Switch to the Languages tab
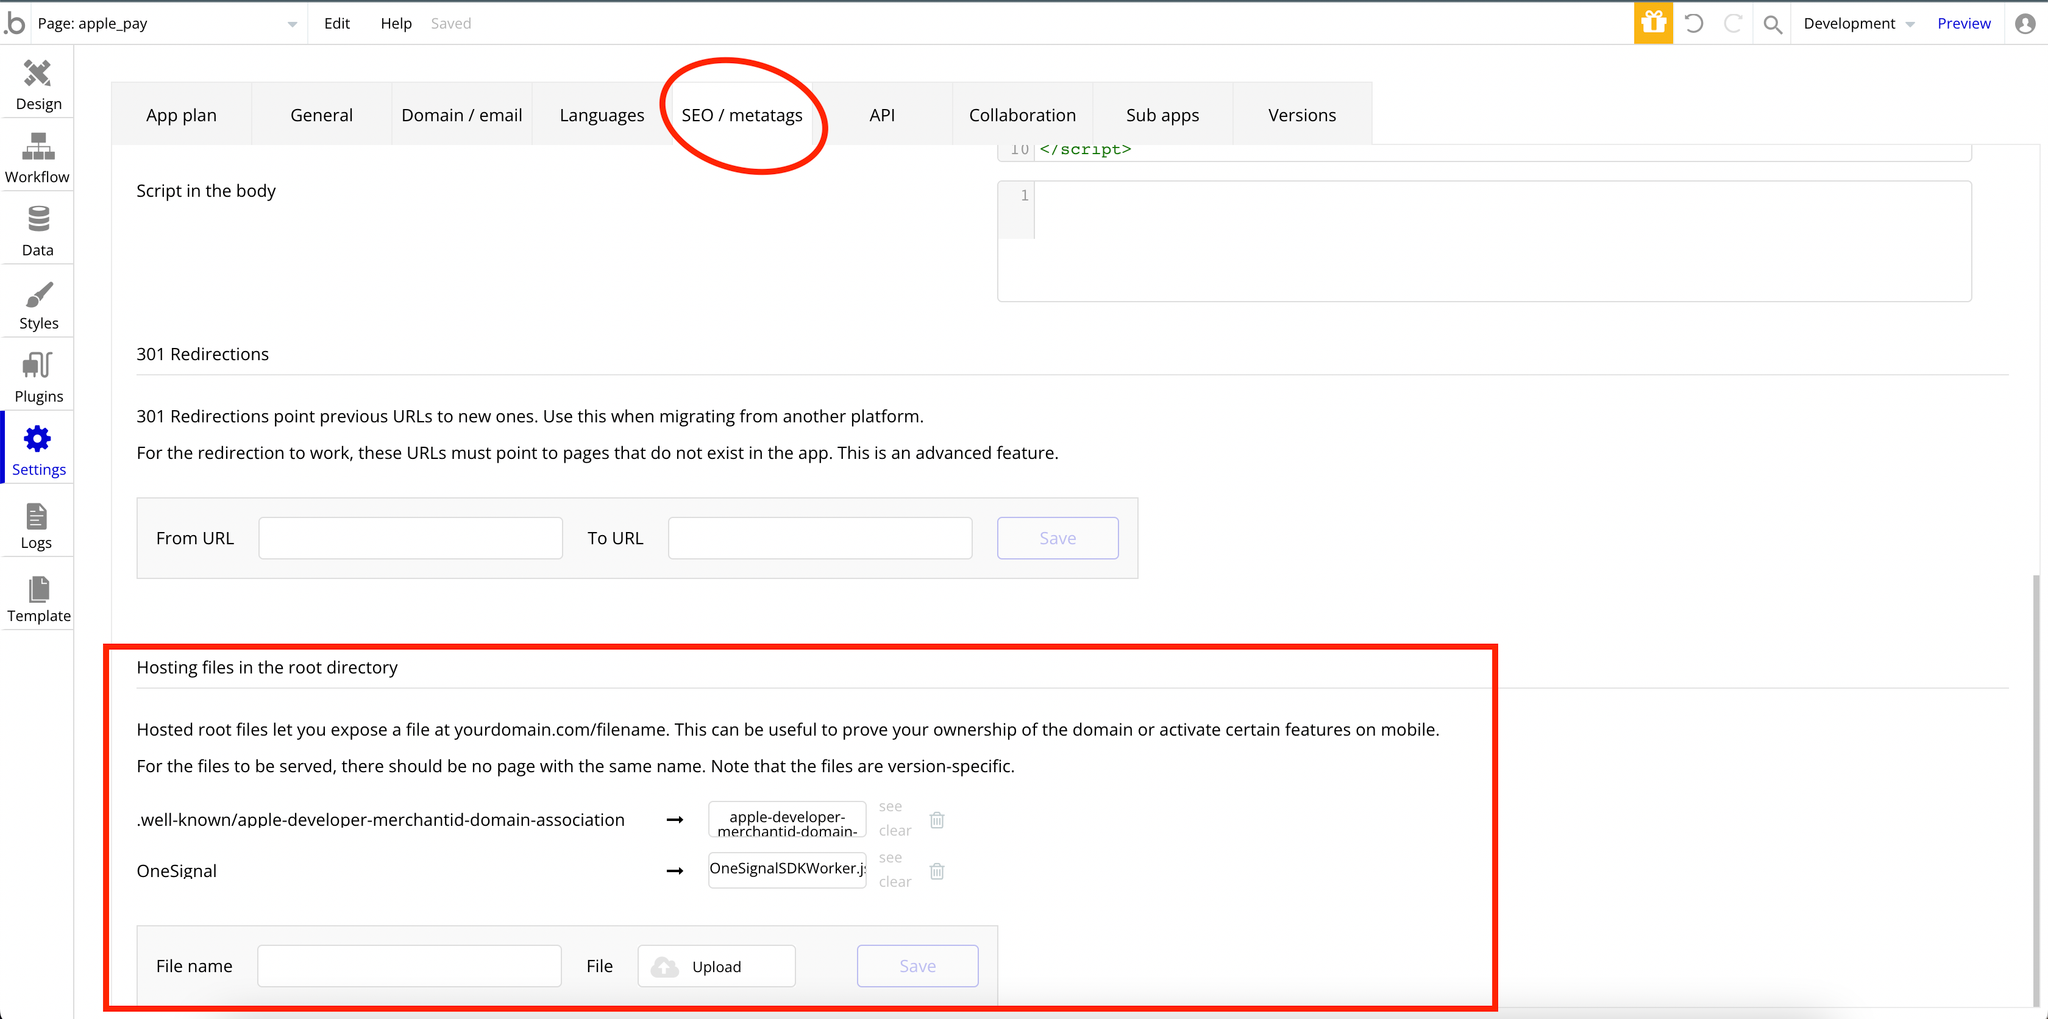2048x1019 pixels. 602,114
